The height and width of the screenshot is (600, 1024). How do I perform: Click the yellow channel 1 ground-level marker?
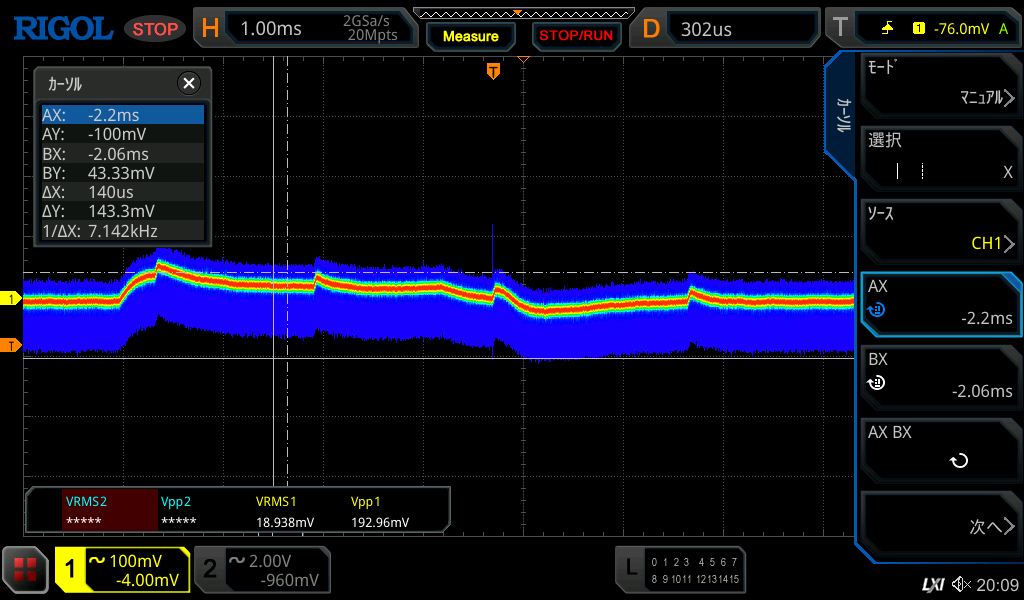tap(12, 299)
